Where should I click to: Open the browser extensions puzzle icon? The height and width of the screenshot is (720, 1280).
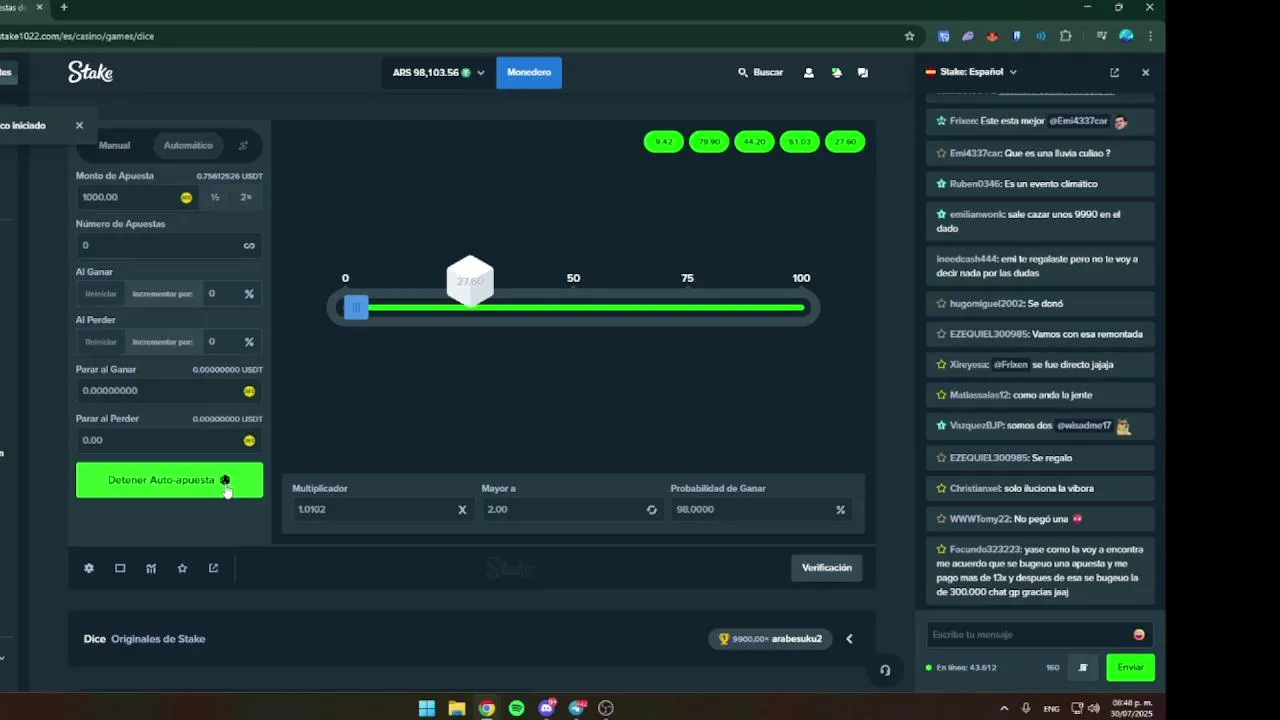(x=1066, y=36)
